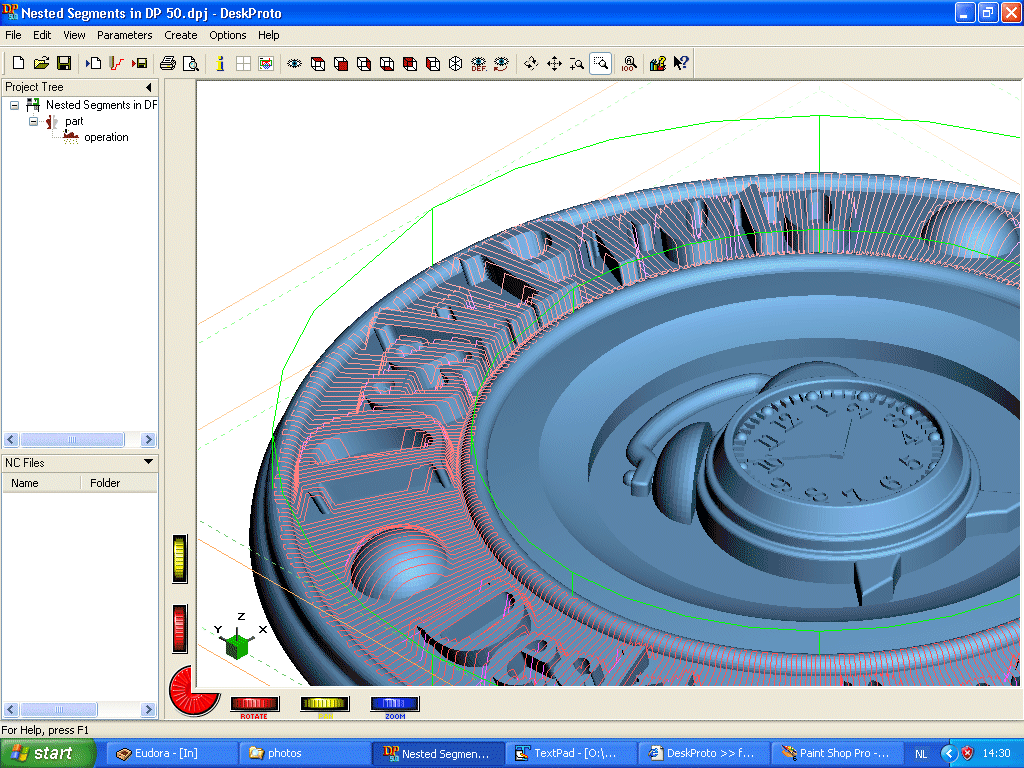Expand or collapse the root project tree node
1024x768 pixels.
pyautogui.click(x=15, y=105)
